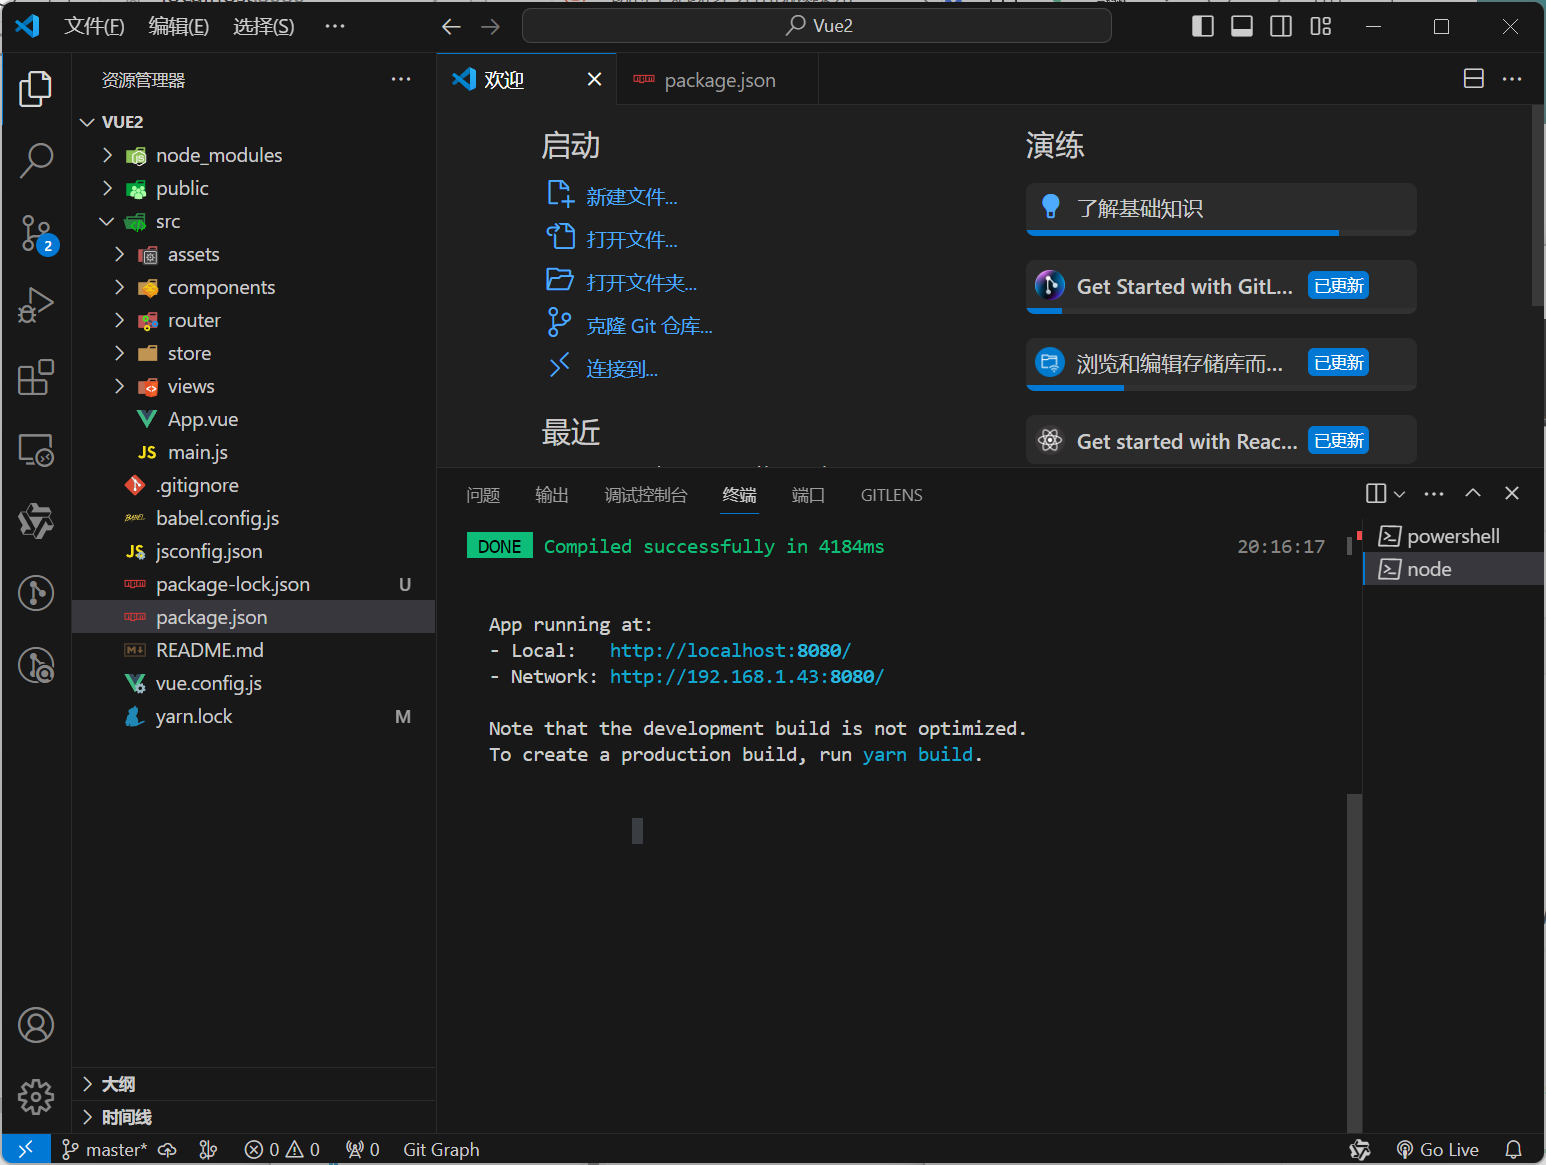Click the remote window indicator in status bar

26,1150
